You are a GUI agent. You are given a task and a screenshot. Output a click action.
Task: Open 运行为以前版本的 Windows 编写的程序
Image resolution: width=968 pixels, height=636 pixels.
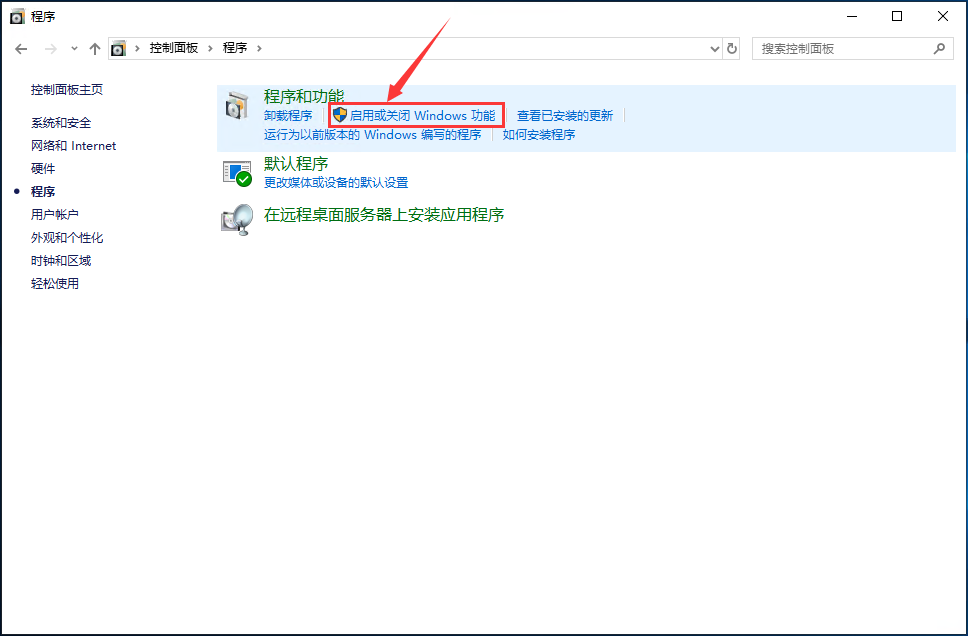coord(372,135)
